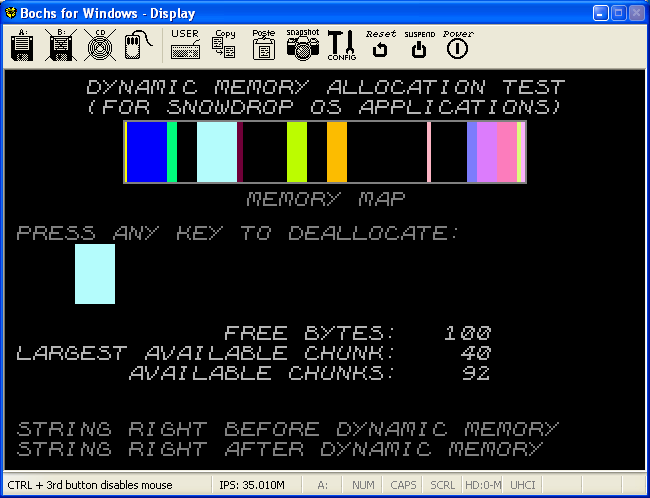
Task: Click the Reset button icon
Action: click(x=381, y=45)
